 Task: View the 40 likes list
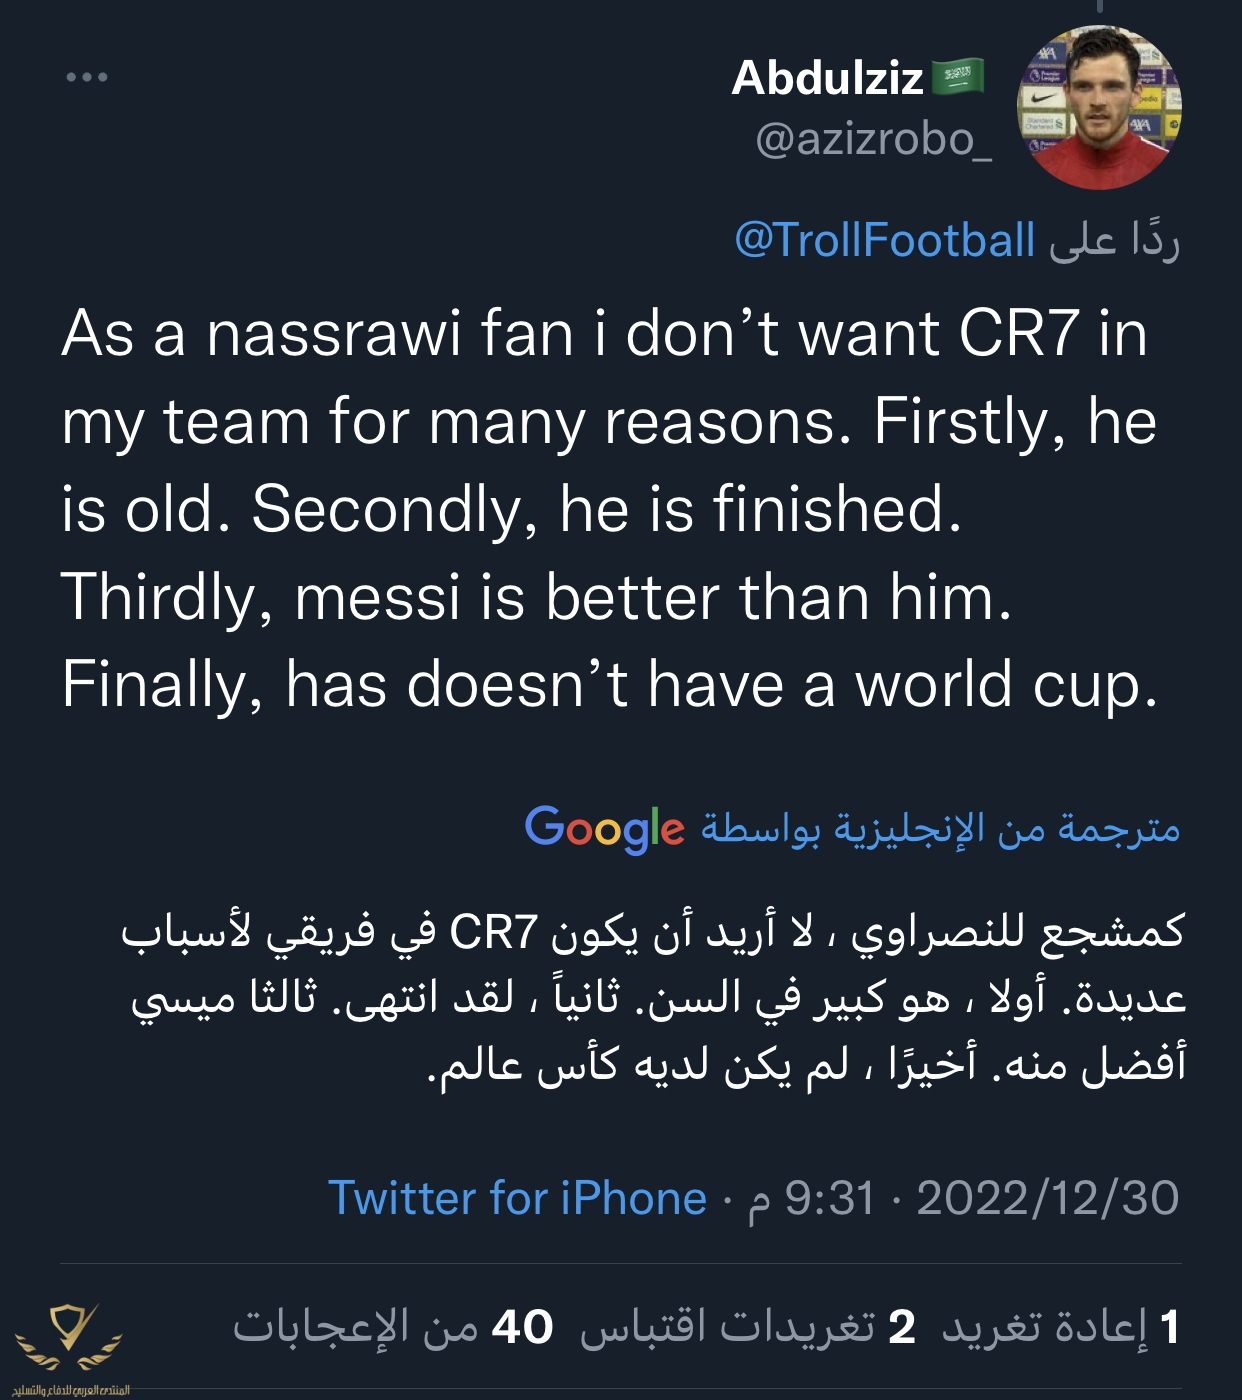click(393, 1327)
